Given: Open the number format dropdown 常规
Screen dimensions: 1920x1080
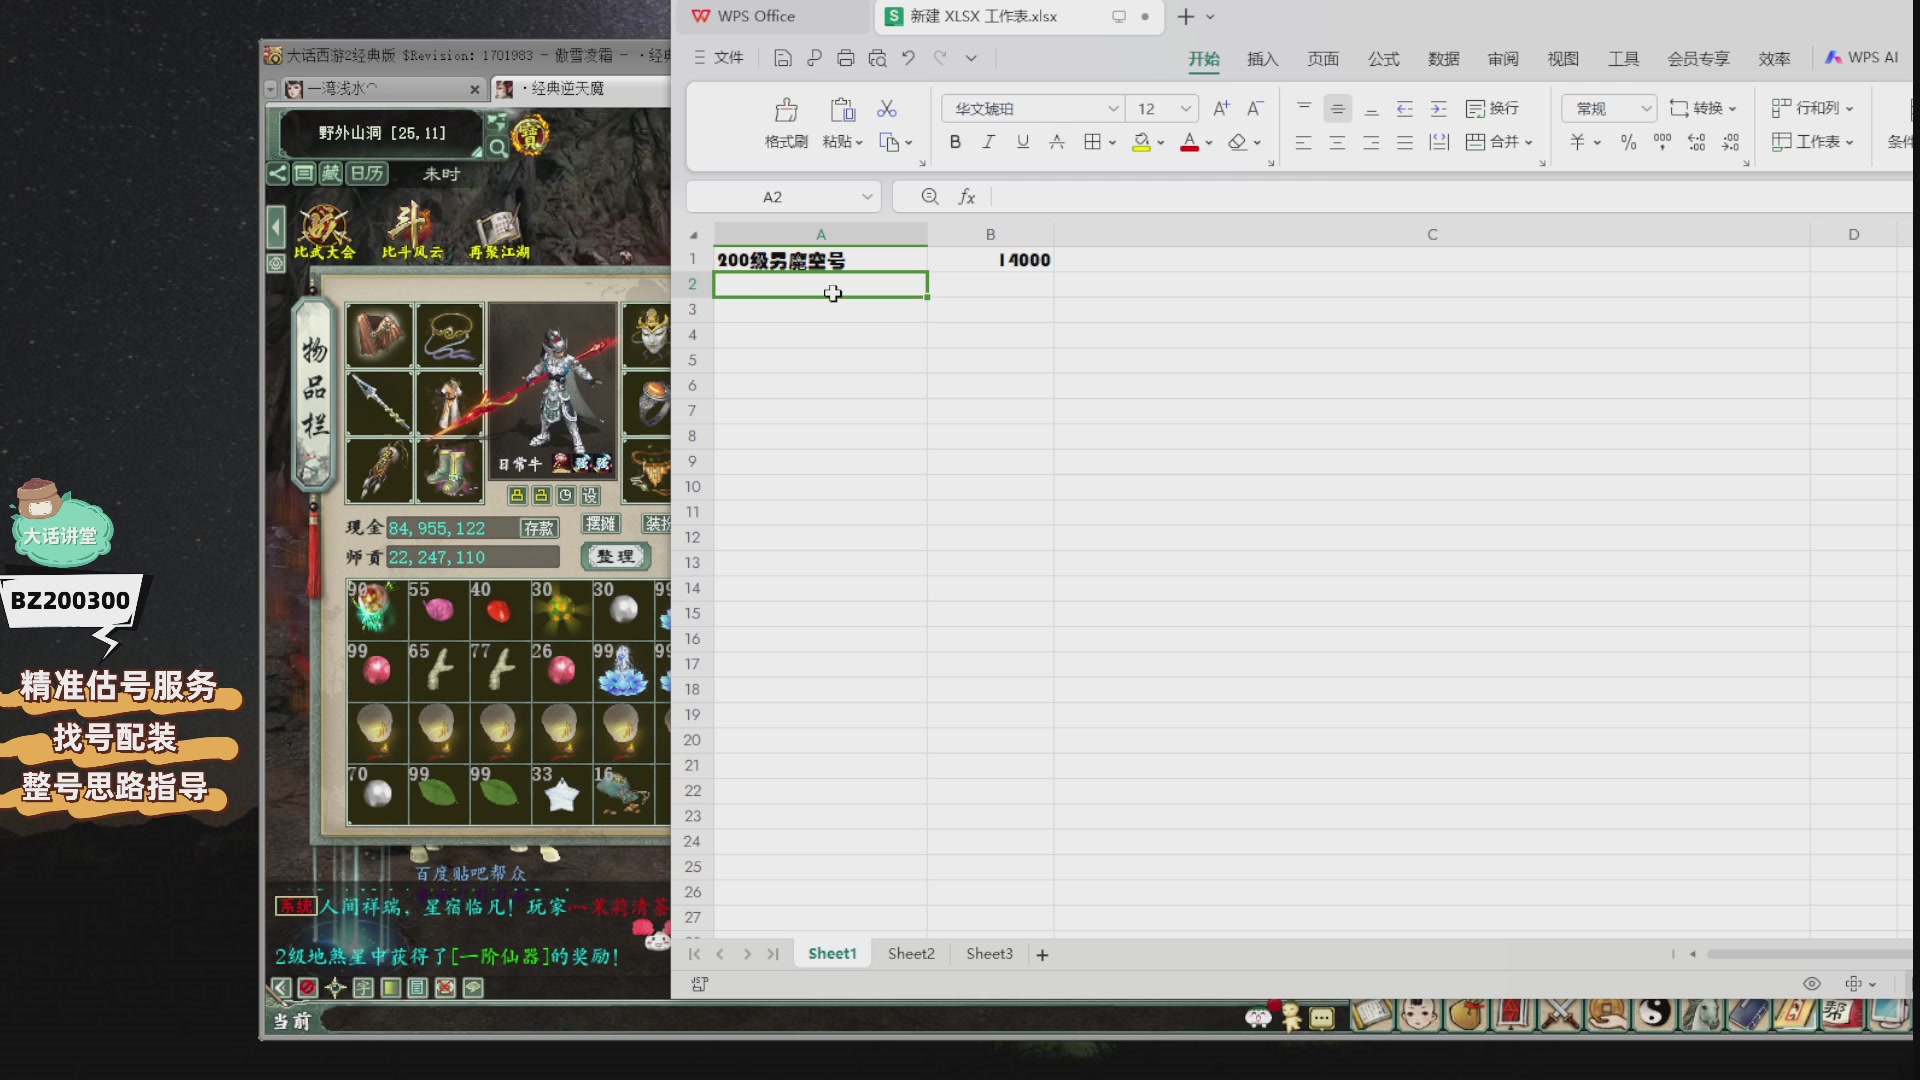Looking at the screenshot, I should click(1646, 108).
